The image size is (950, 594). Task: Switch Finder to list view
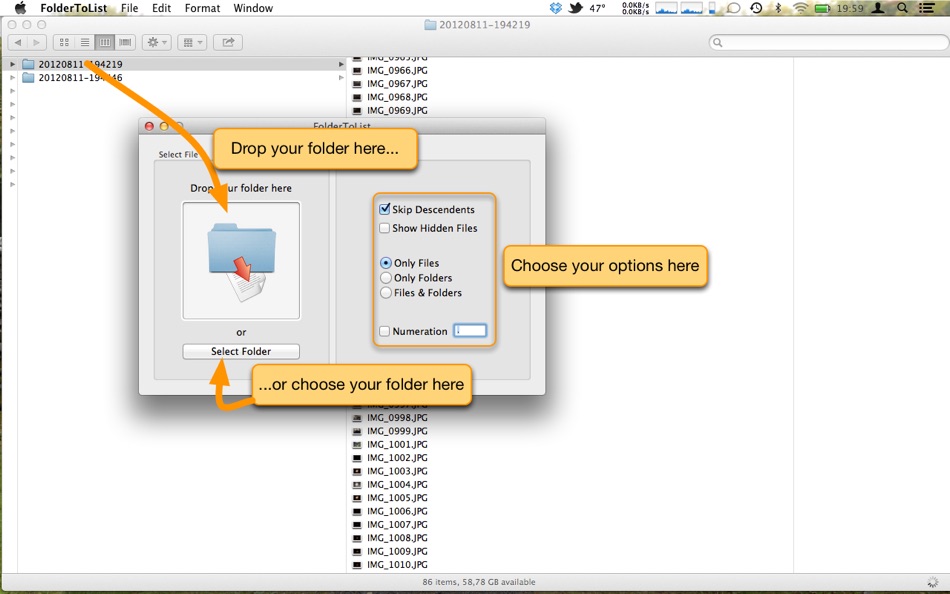pos(85,42)
